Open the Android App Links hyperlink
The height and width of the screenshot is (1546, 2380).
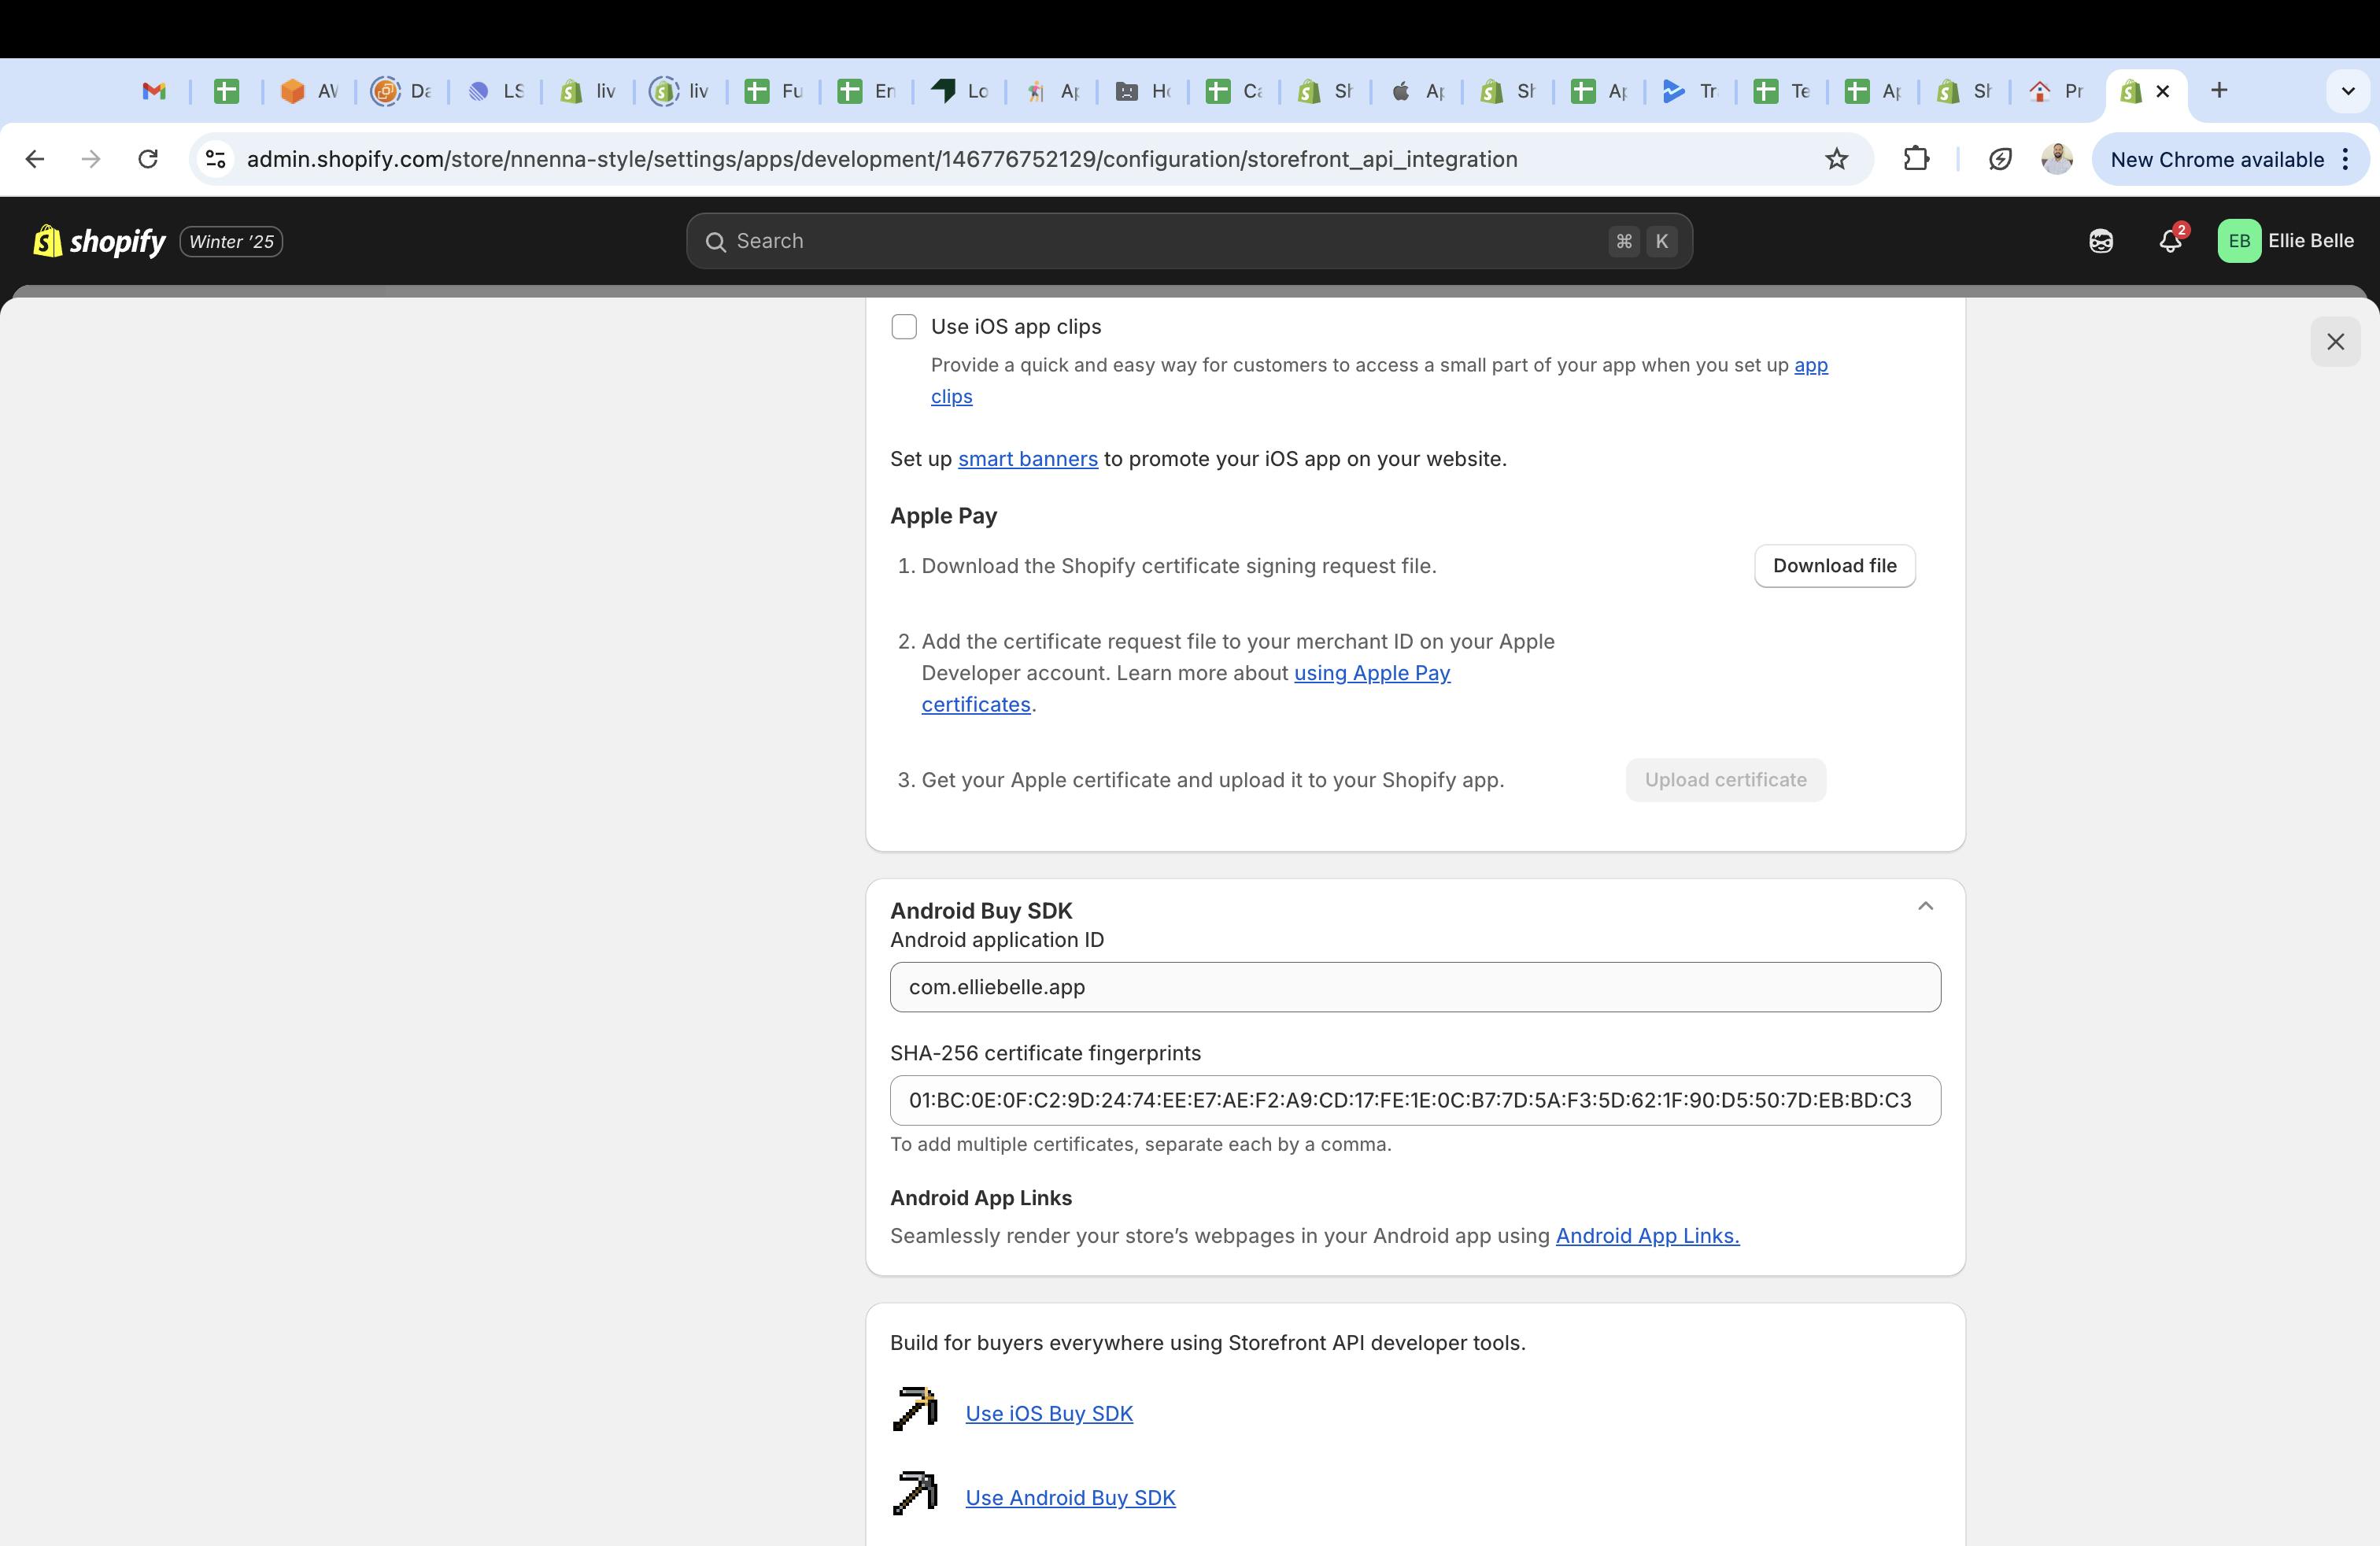coord(1647,1236)
